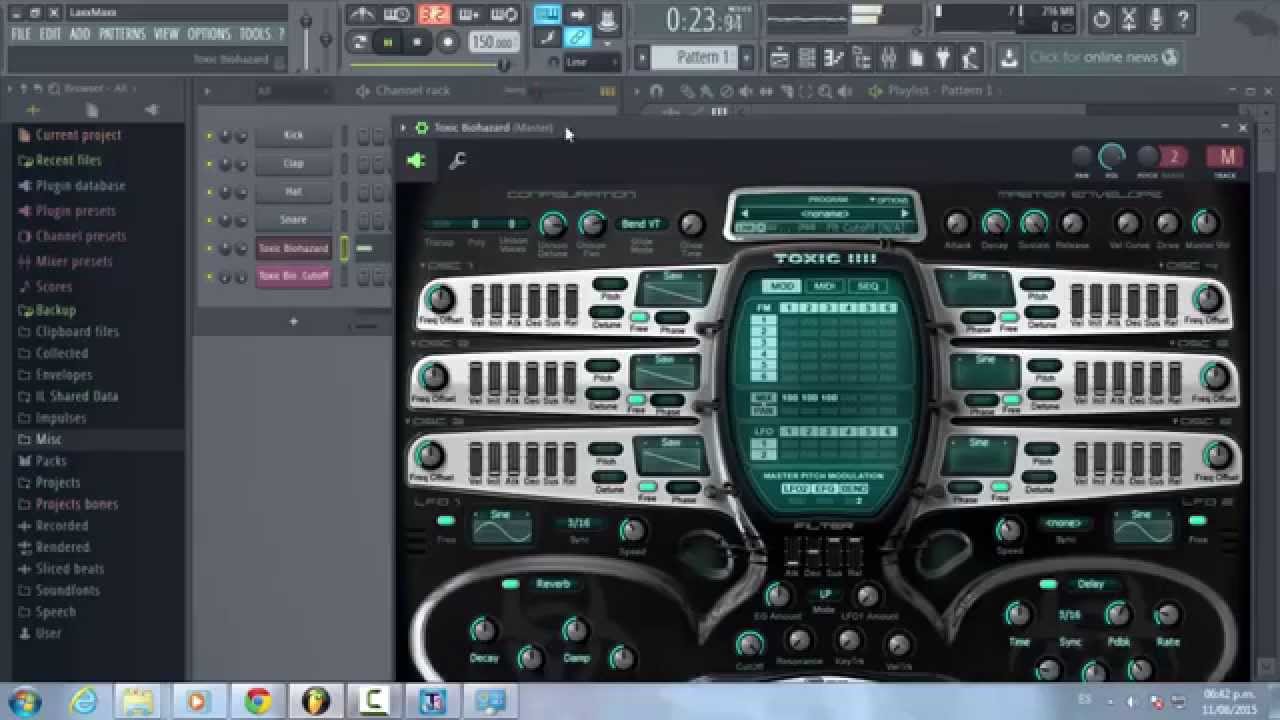Viewport: 1280px width, 720px height.
Task: Click the metronome icon in transport
Action: click(362, 15)
